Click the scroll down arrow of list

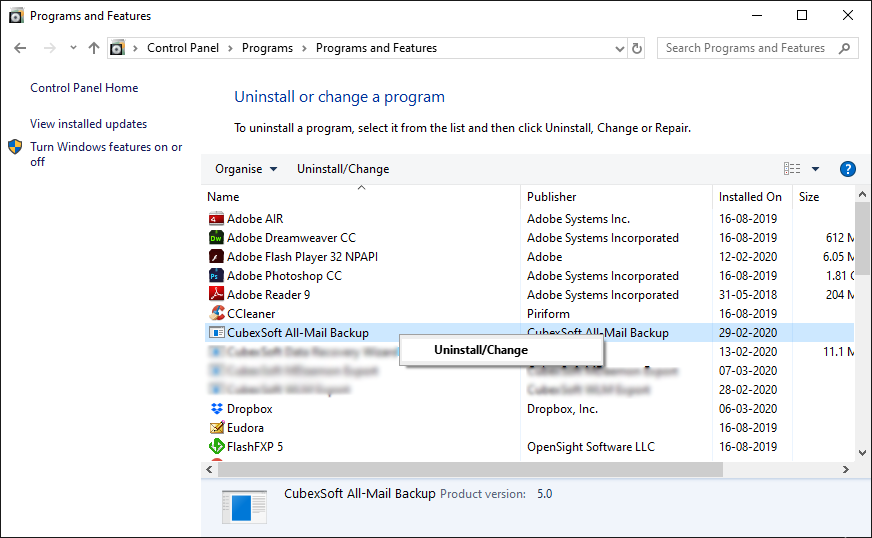862,453
